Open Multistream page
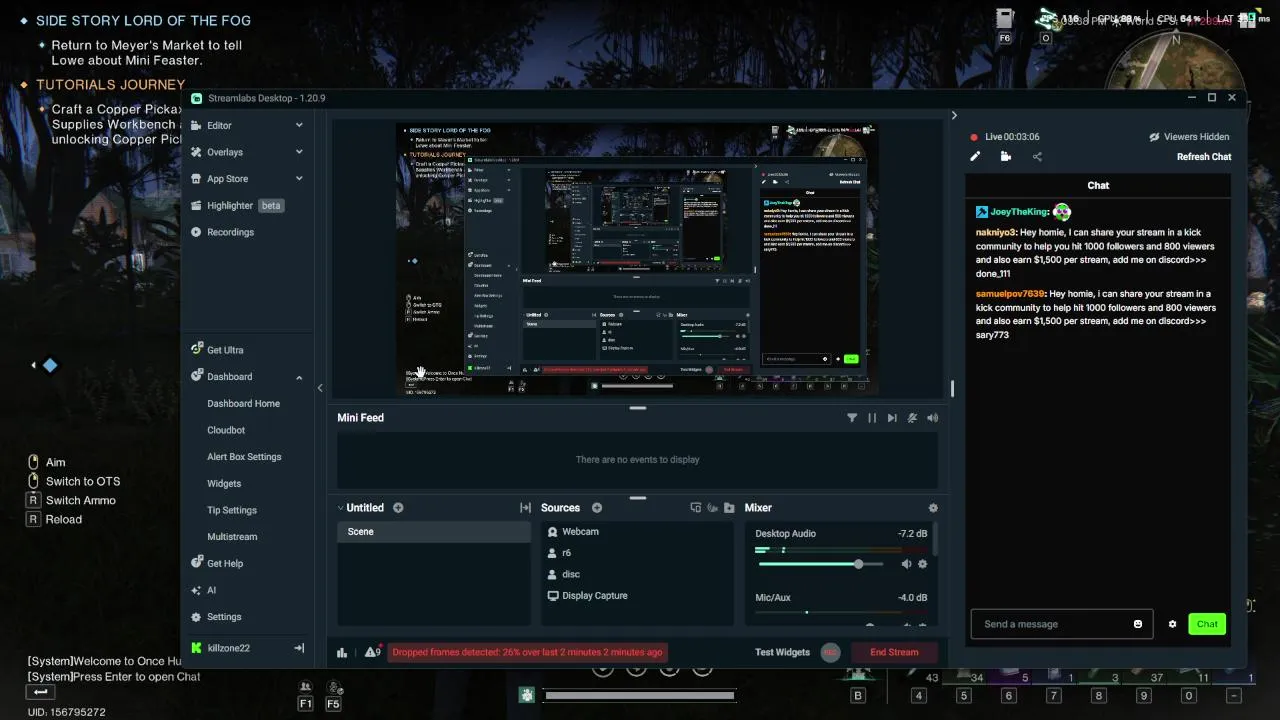The image size is (1280, 720). 232,537
